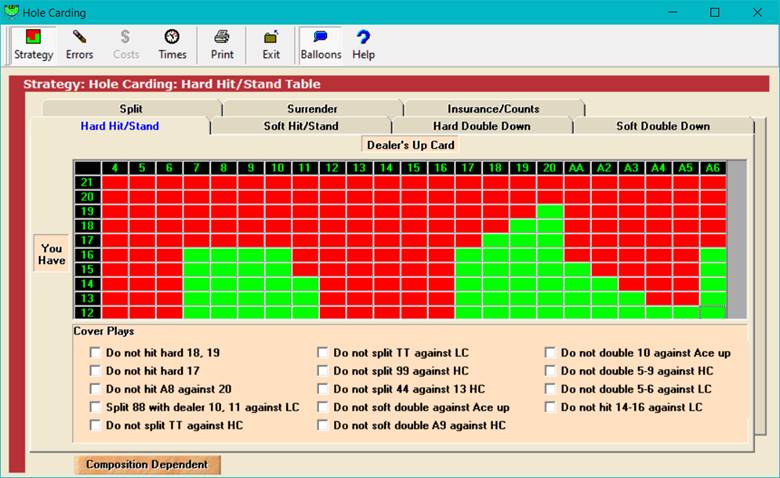This screenshot has height=478, width=780.
Task: Tick 'Do not double 10 against Ace up'
Action: point(550,353)
